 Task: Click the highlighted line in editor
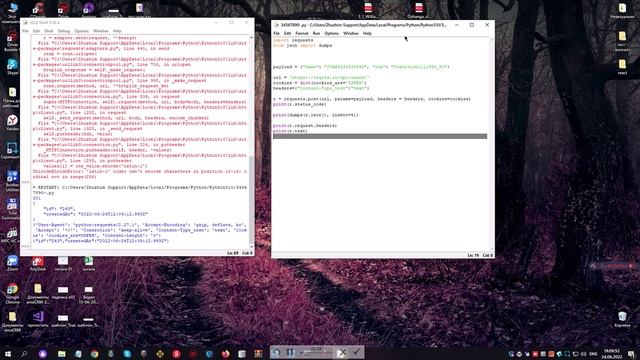tap(380, 136)
